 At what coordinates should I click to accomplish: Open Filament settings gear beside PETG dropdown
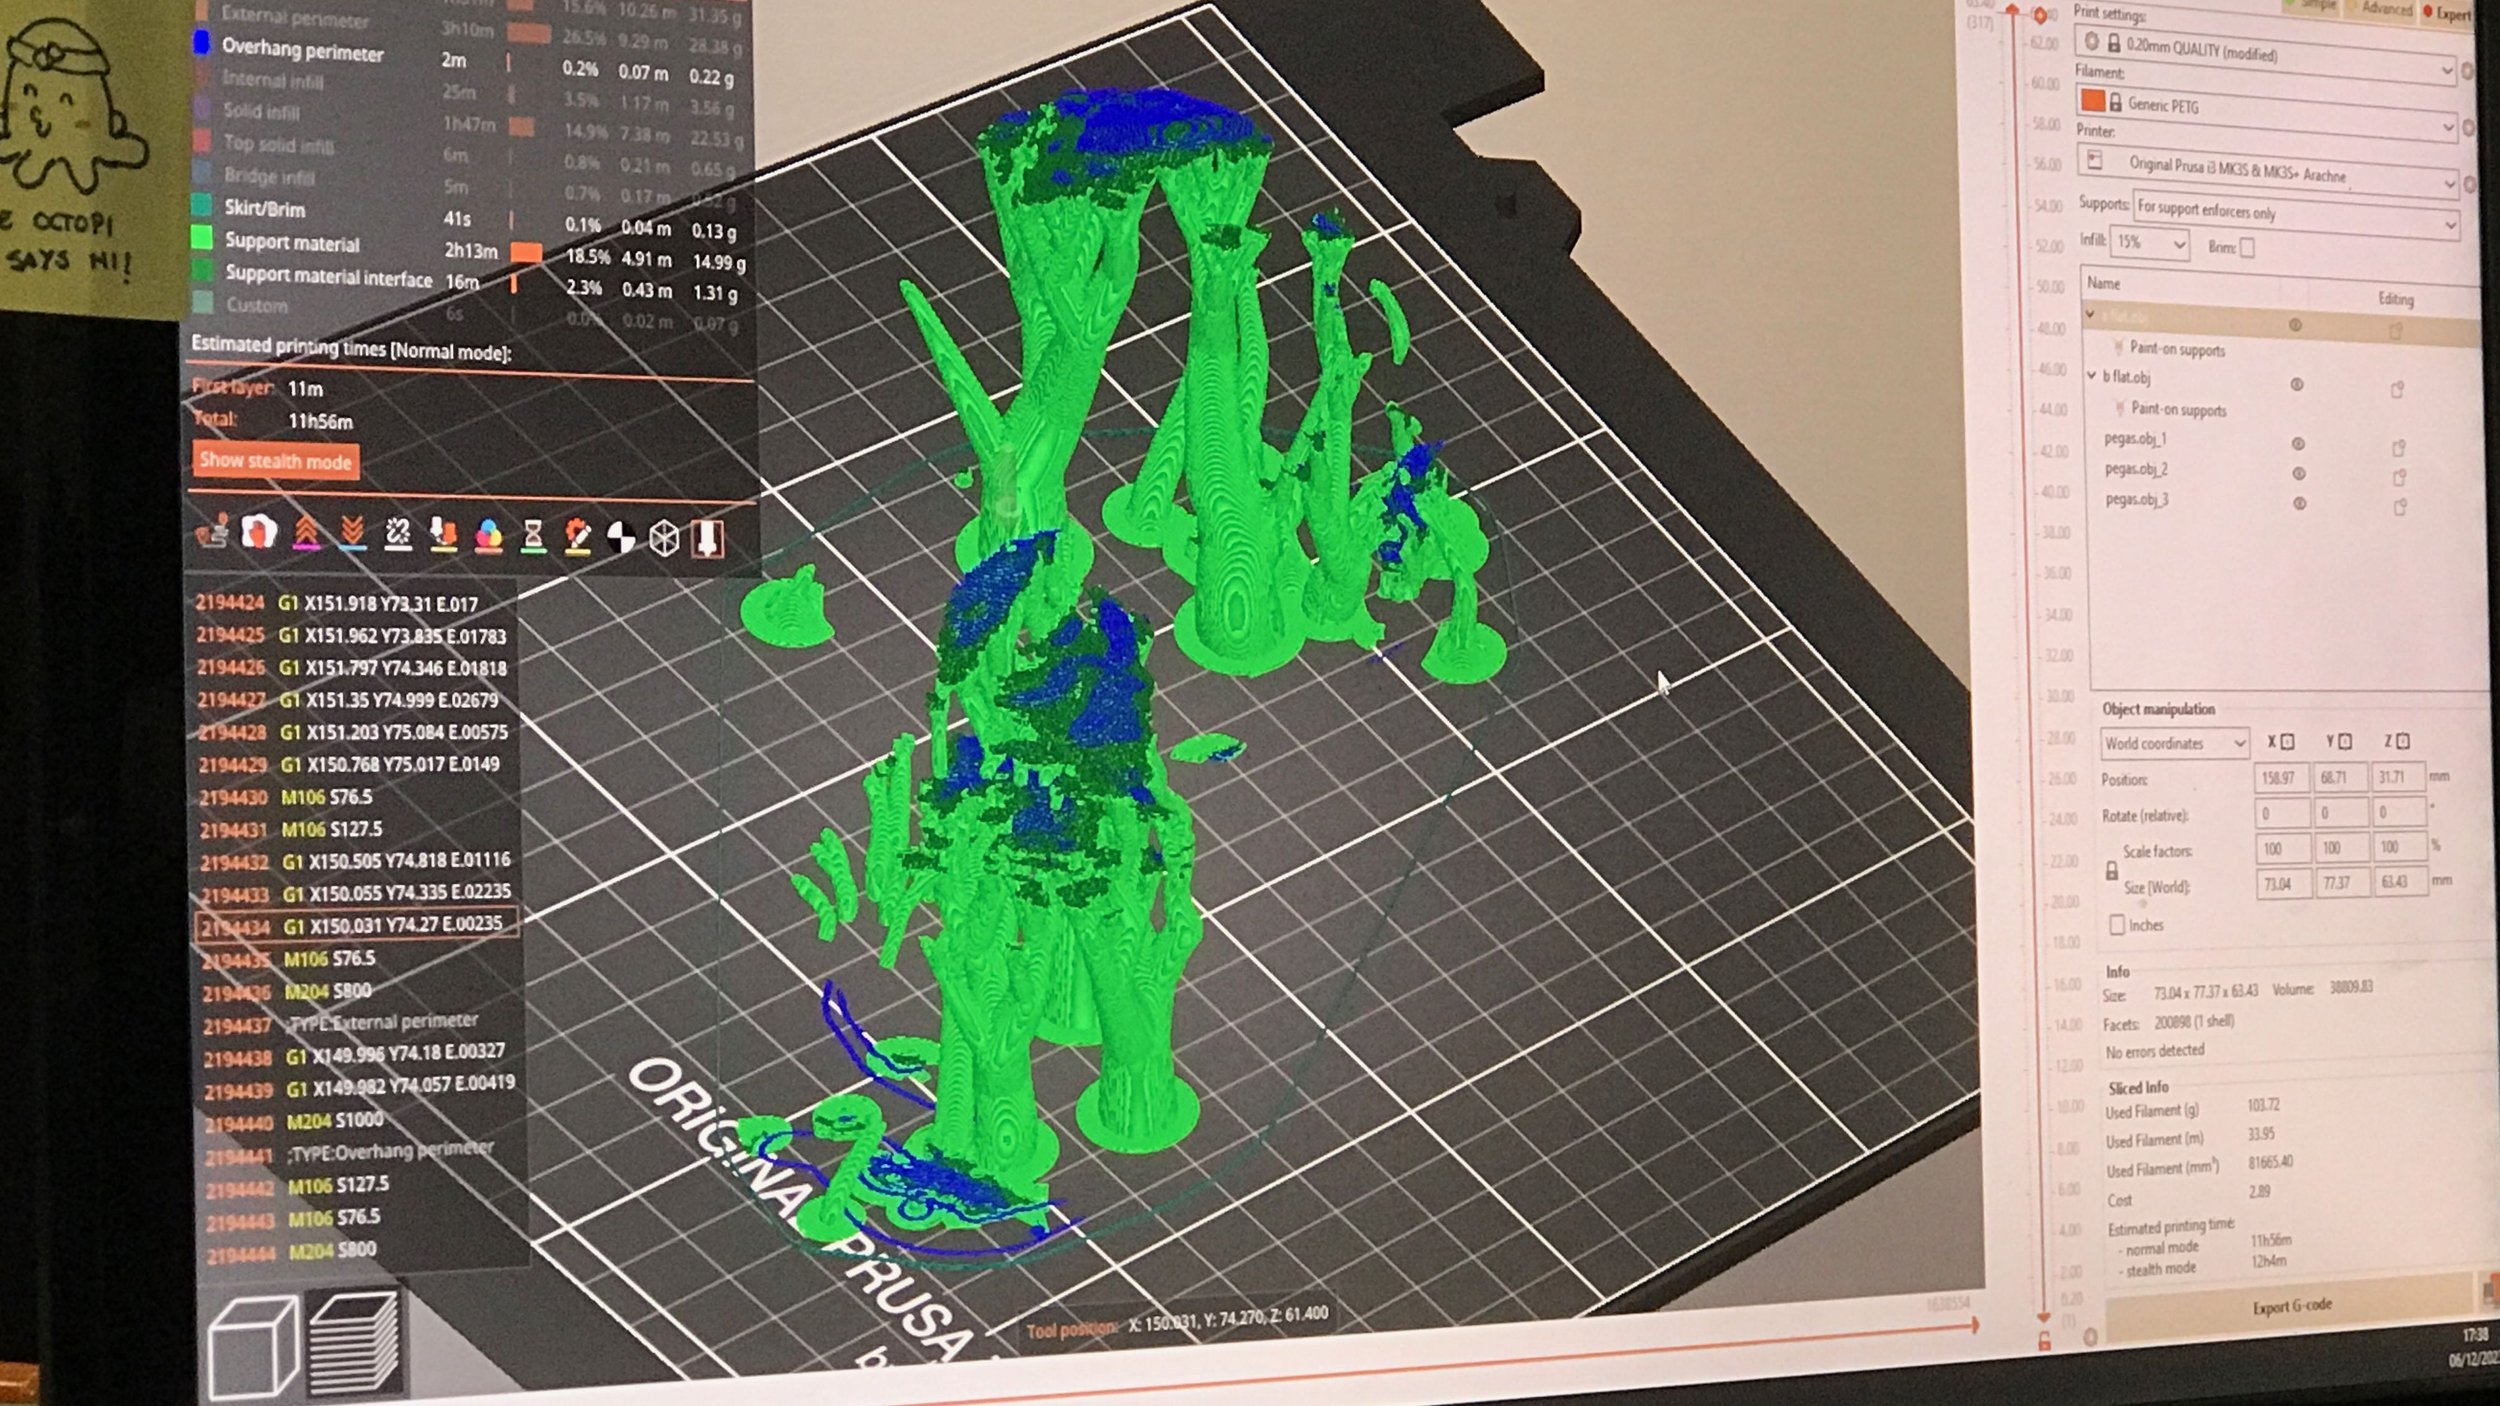point(2468,128)
